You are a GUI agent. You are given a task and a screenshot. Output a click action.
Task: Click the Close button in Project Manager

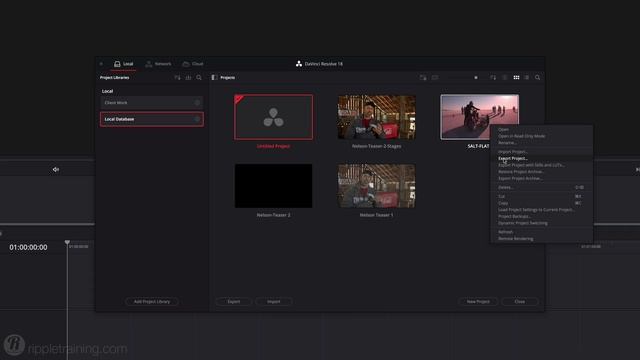(x=520, y=302)
